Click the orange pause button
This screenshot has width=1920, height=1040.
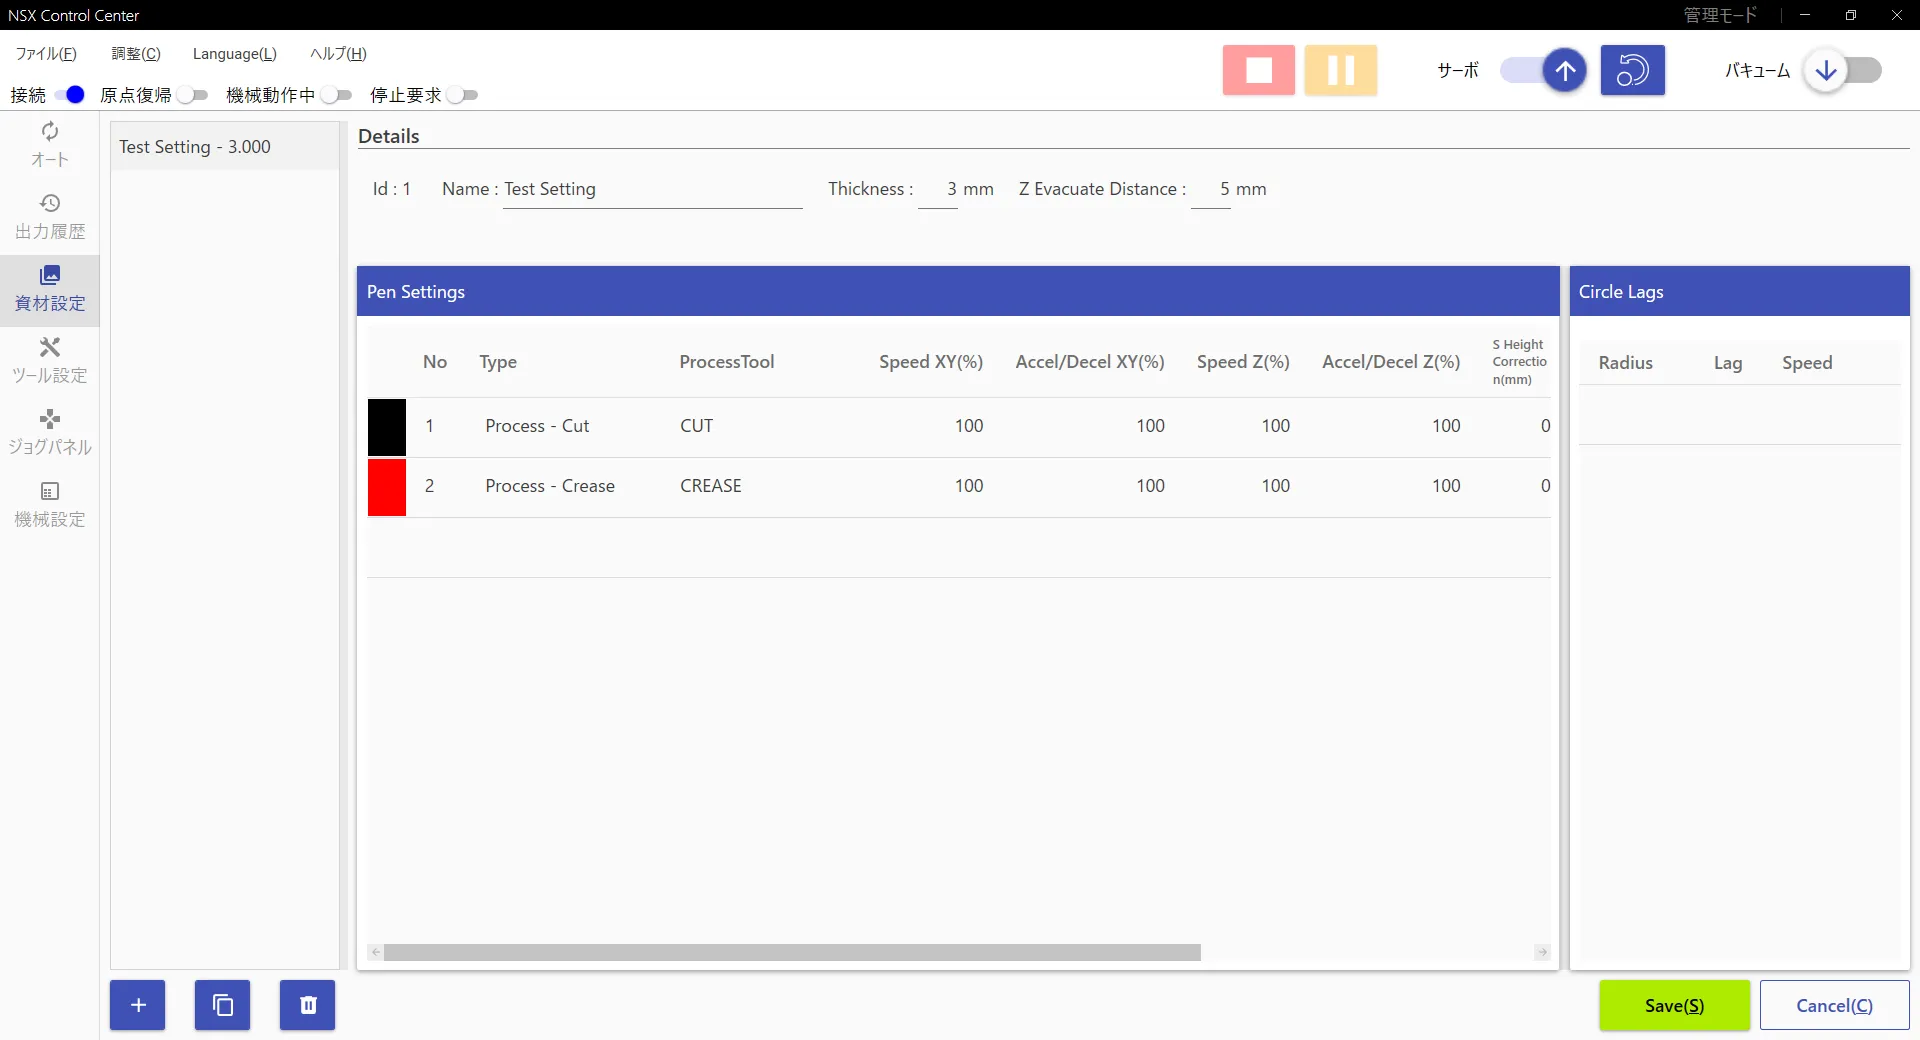point(1340,70)
